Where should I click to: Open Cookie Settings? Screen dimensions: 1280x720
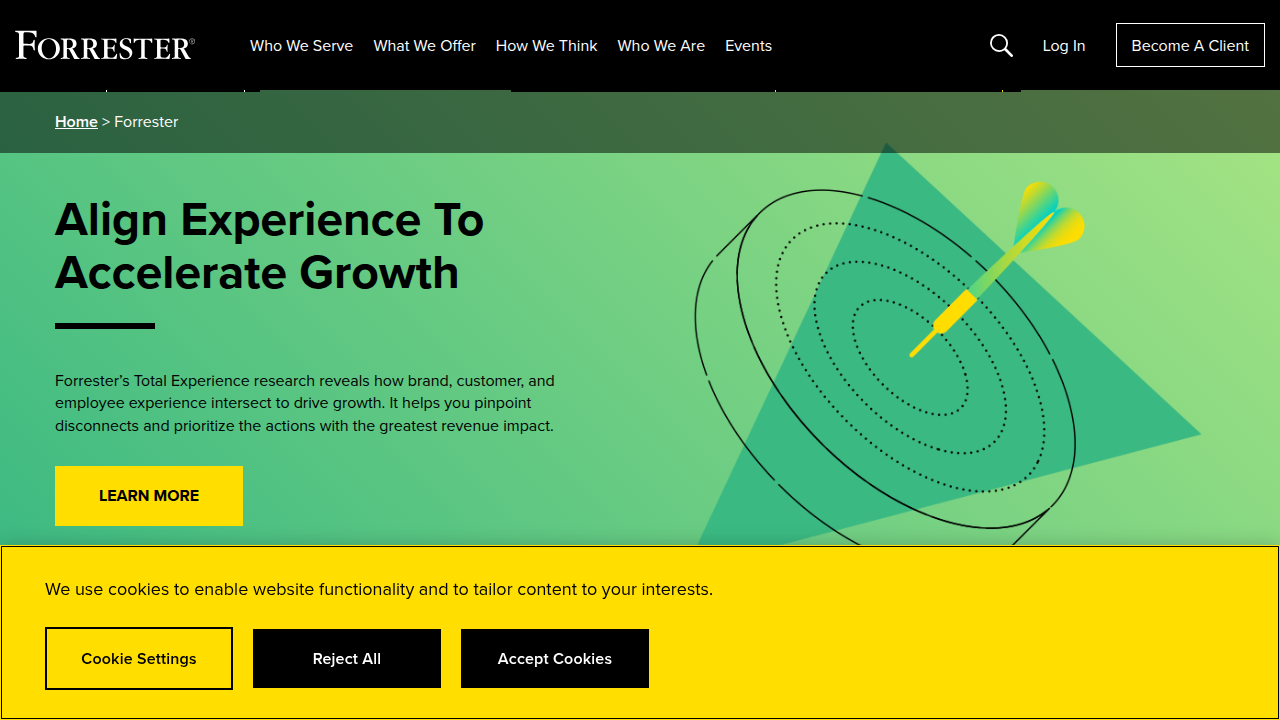[x=139, y=658]
